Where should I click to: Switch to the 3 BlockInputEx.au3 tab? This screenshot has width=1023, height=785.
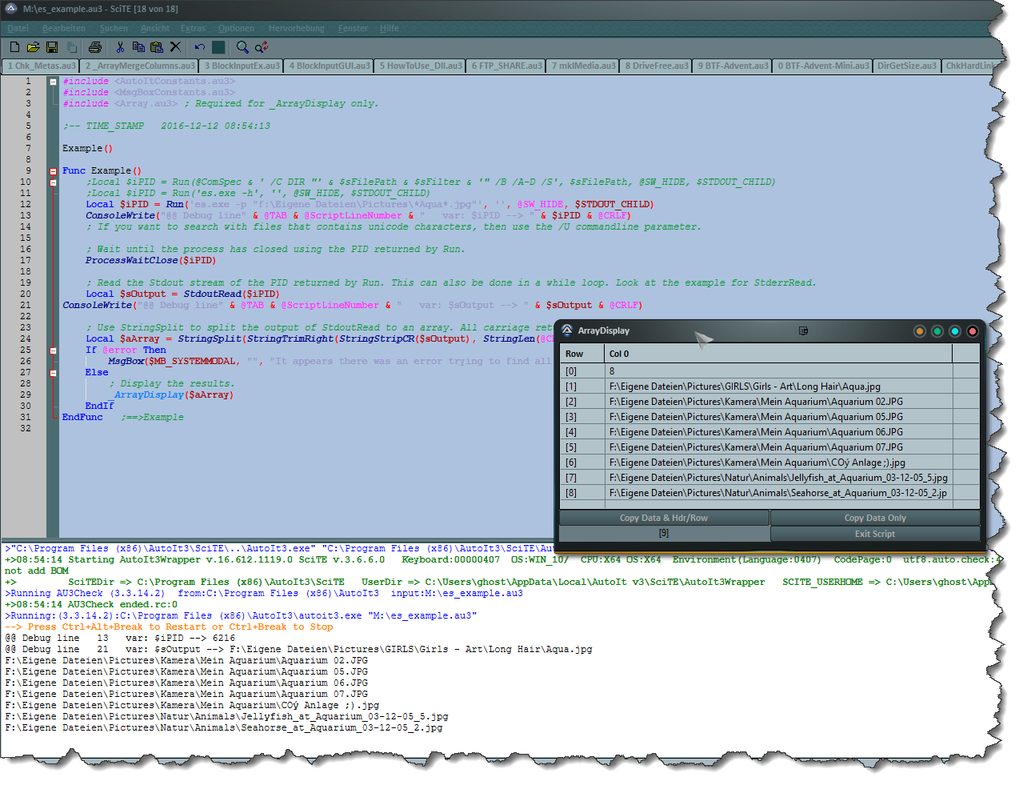[x=242, y=66]
